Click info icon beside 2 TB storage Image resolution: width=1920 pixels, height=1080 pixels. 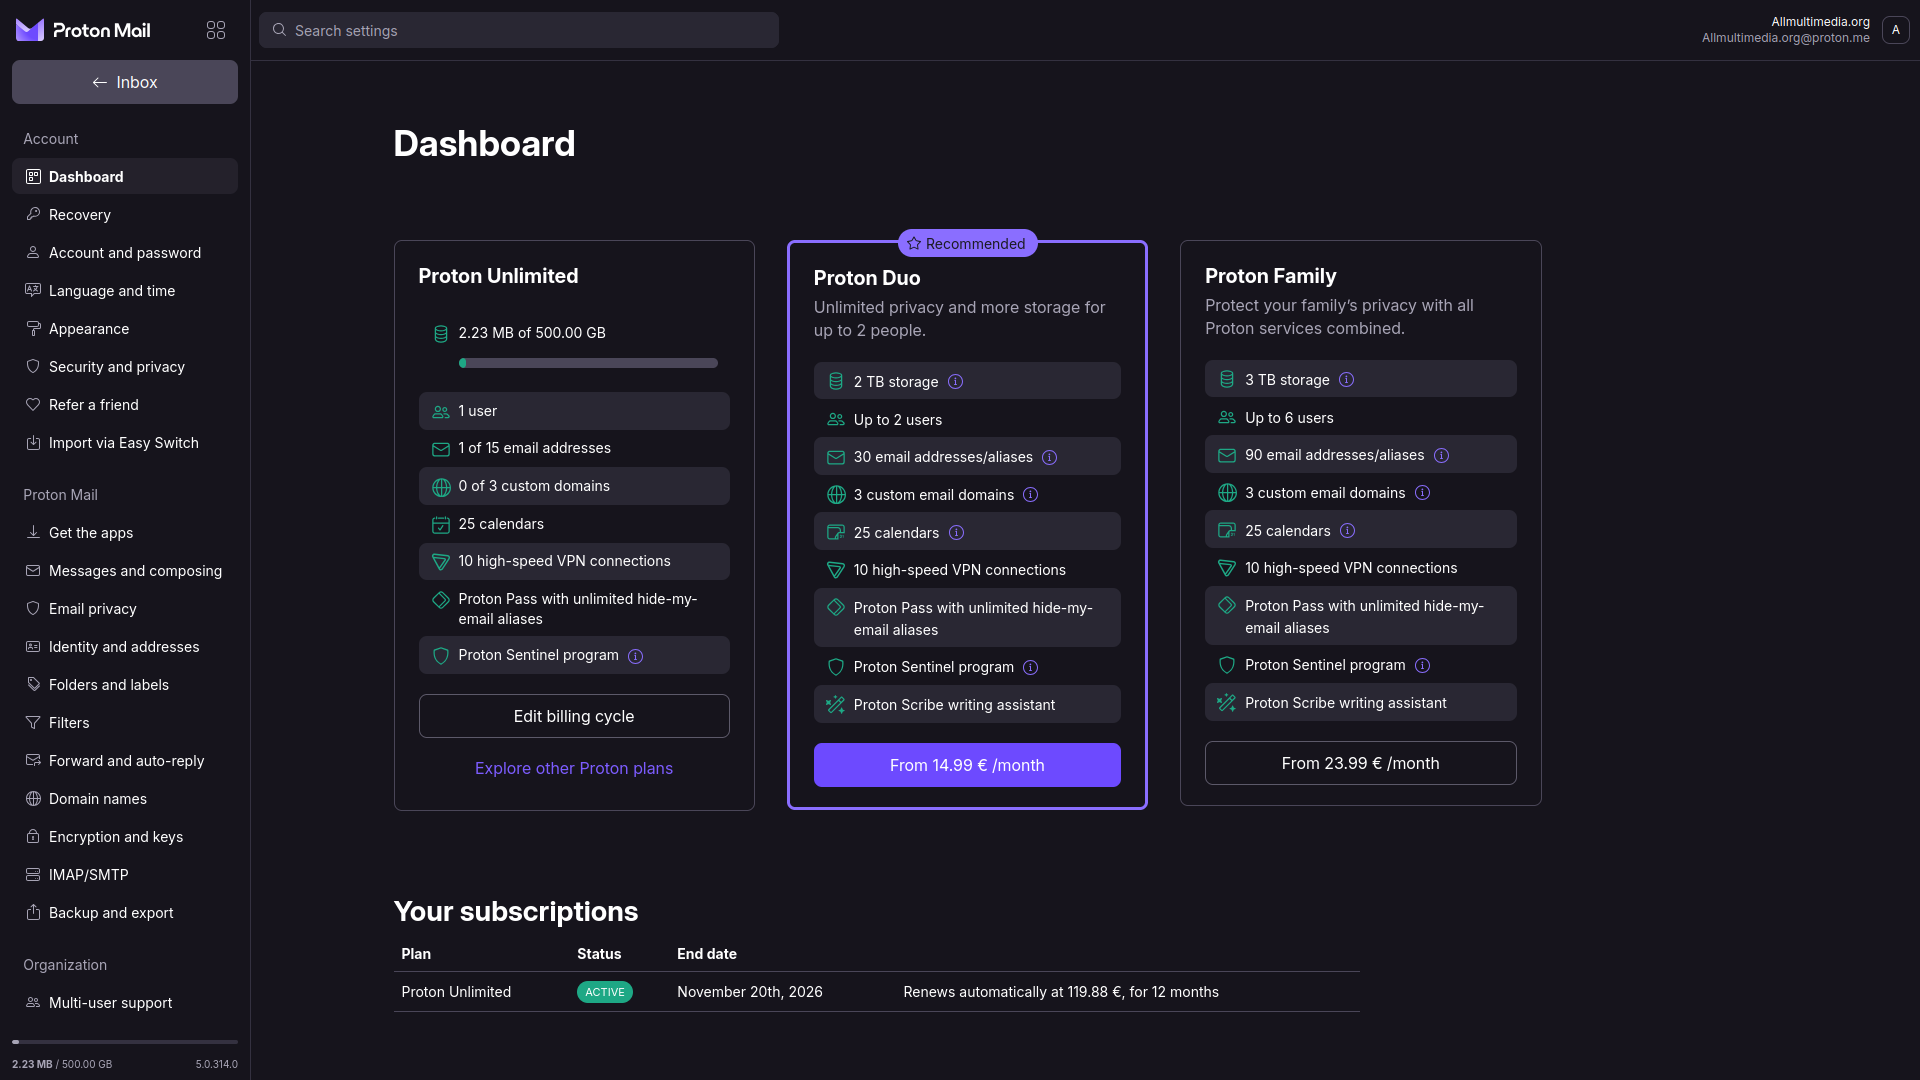pos(955,382)
